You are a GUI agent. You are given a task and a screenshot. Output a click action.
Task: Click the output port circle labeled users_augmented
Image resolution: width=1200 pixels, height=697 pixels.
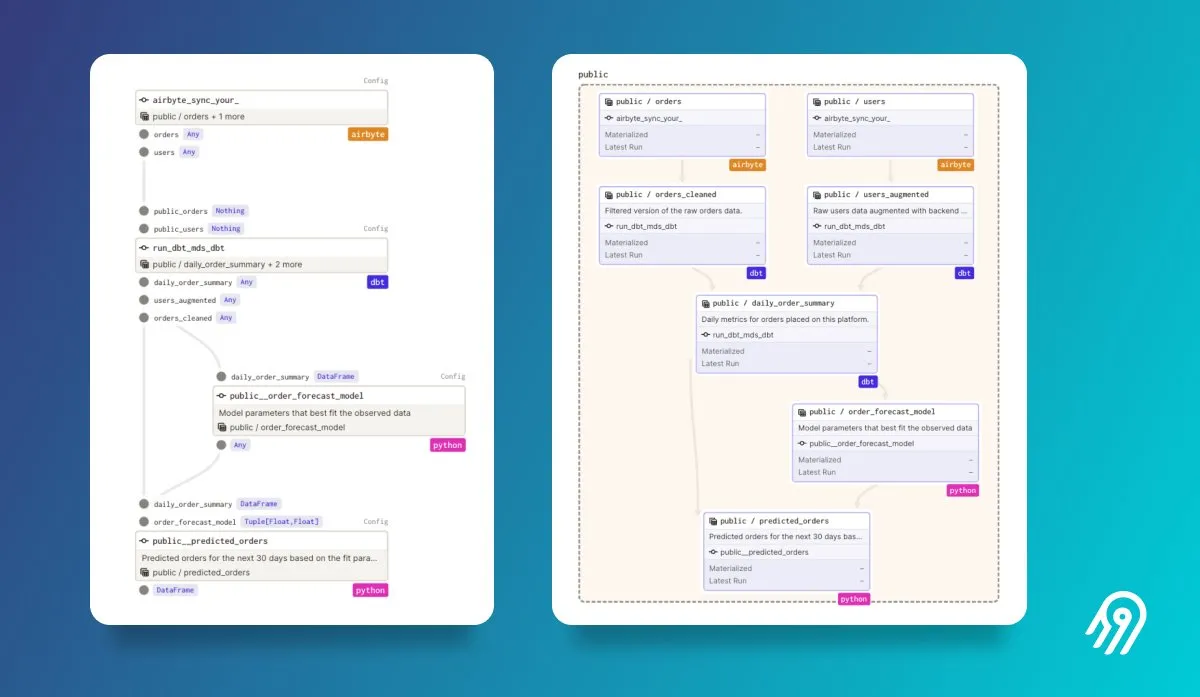pos(144,300)
